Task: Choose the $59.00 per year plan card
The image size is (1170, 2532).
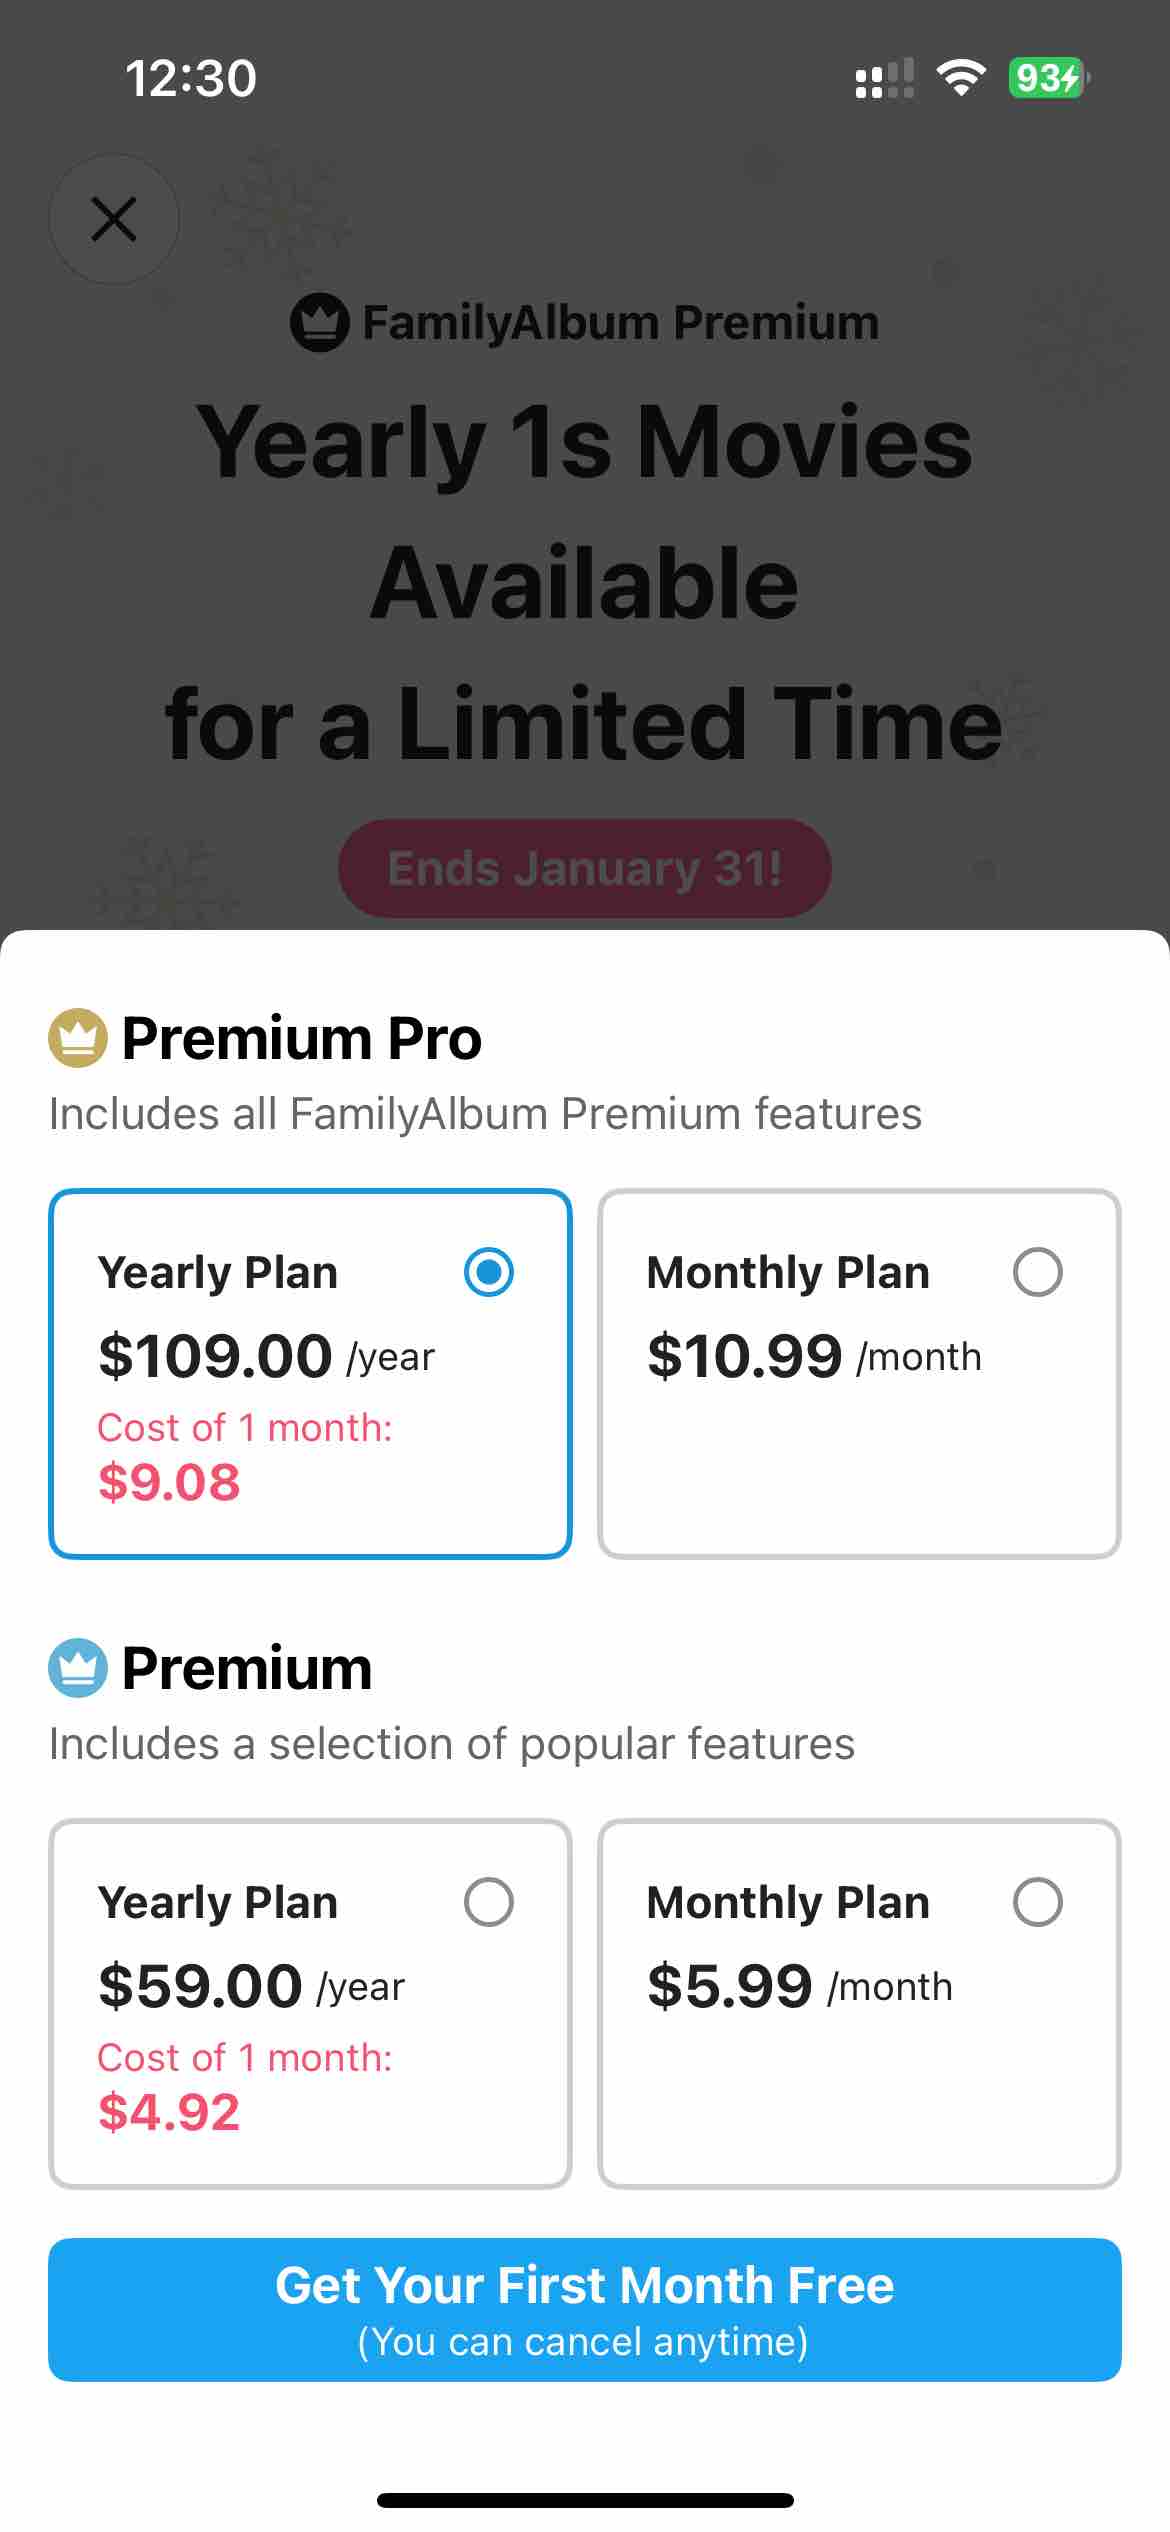Action: pos(310,2003)
